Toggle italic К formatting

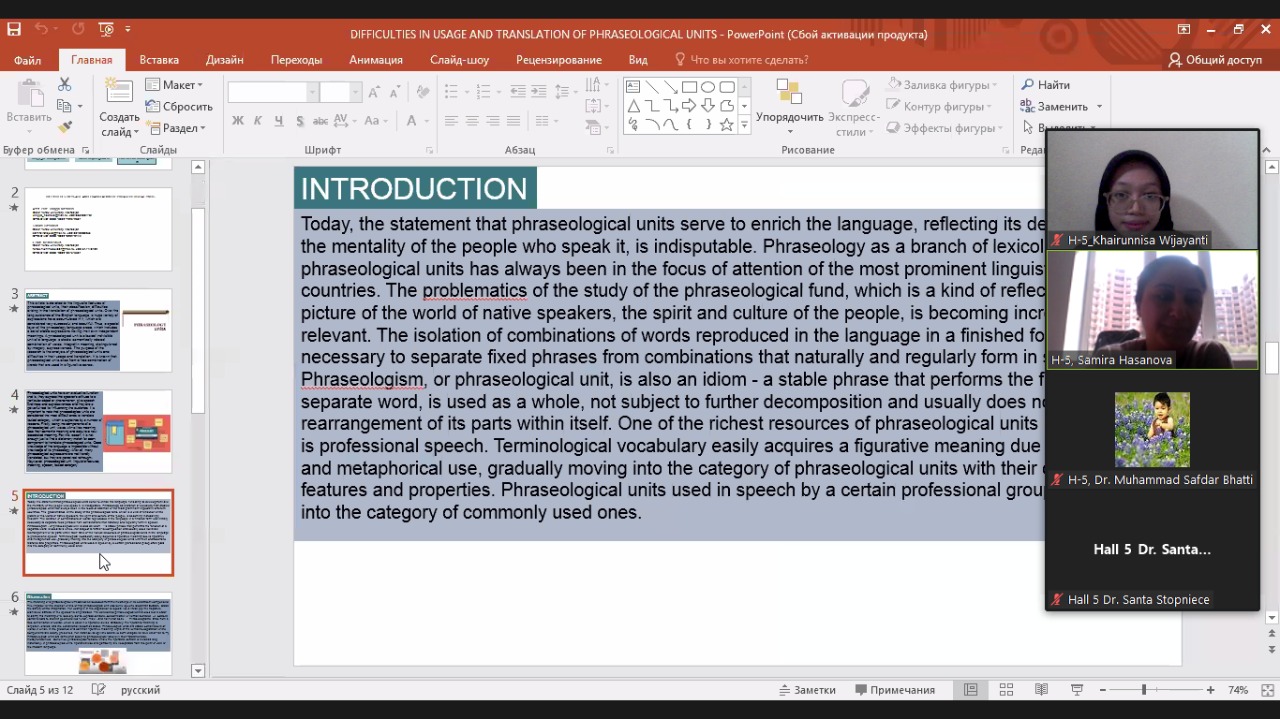pos(258,121)
